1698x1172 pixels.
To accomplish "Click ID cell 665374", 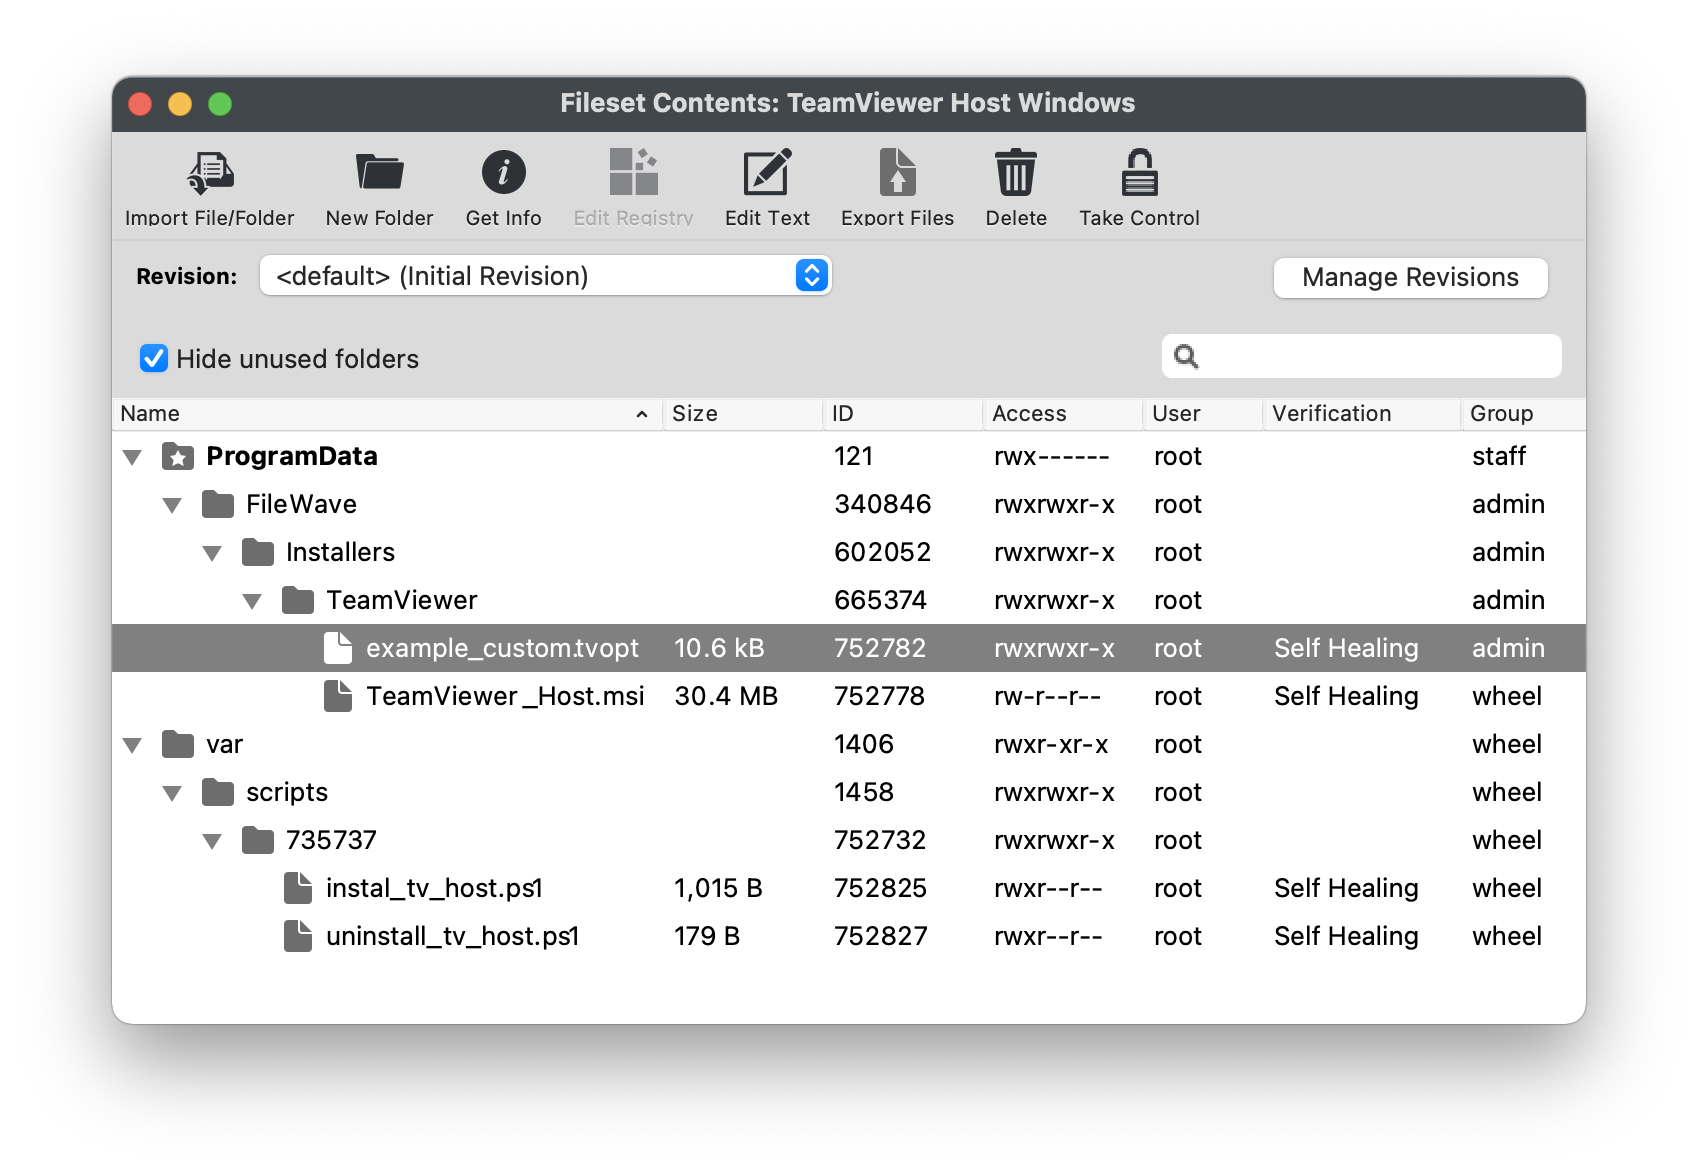I will point(880,600).
